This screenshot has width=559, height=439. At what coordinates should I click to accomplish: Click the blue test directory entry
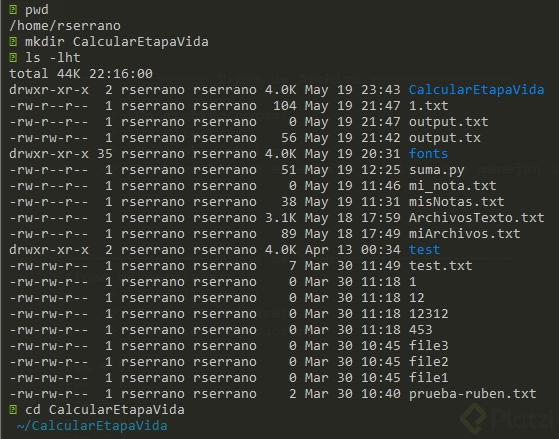pos(424,250)
